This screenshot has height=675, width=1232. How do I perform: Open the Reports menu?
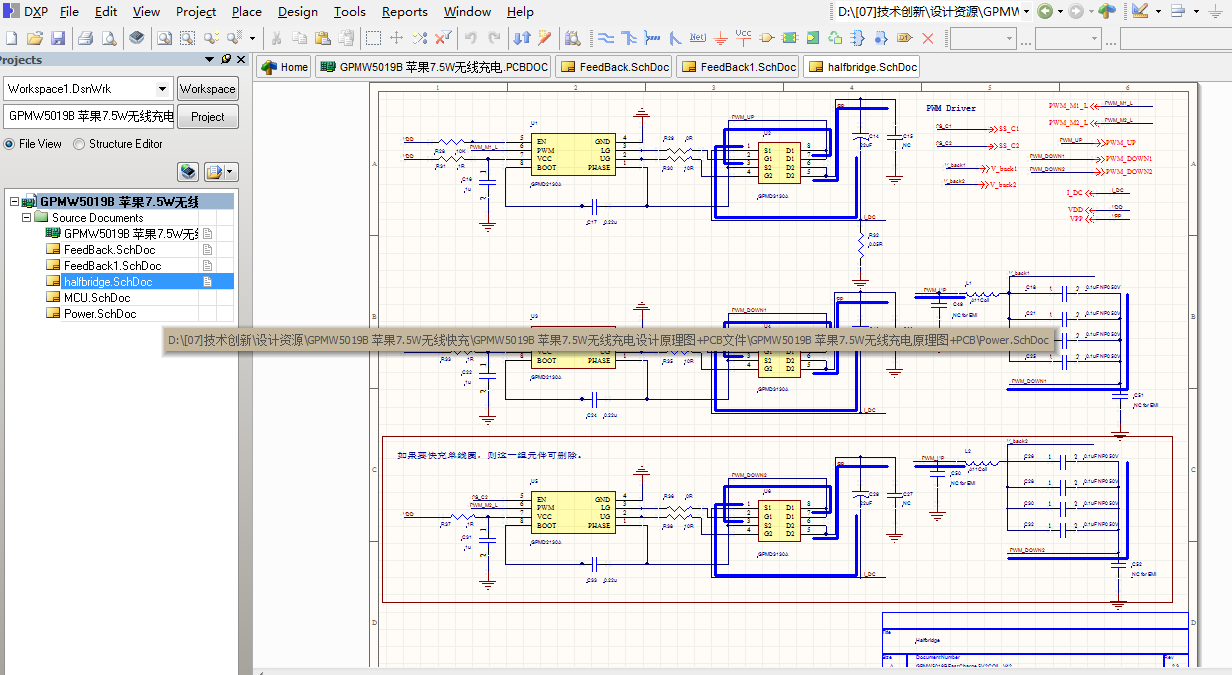[x=404, y=12]
